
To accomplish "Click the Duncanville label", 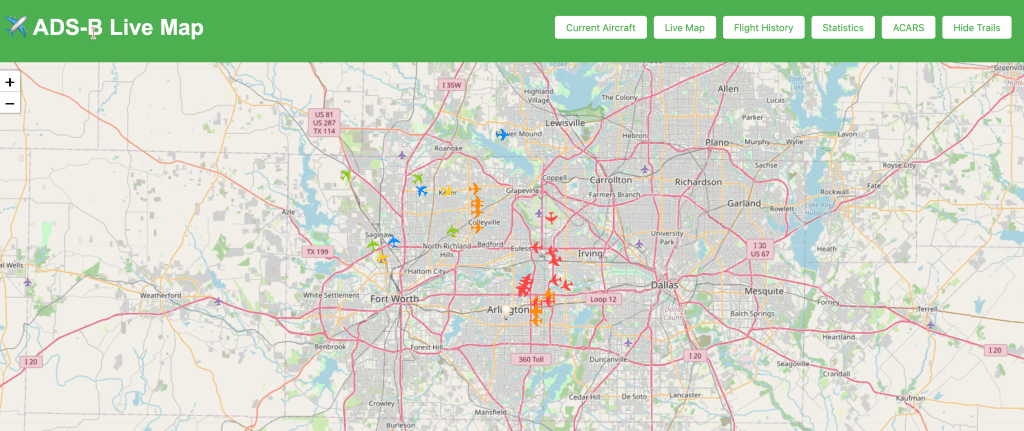I will [x=607, y=359].
